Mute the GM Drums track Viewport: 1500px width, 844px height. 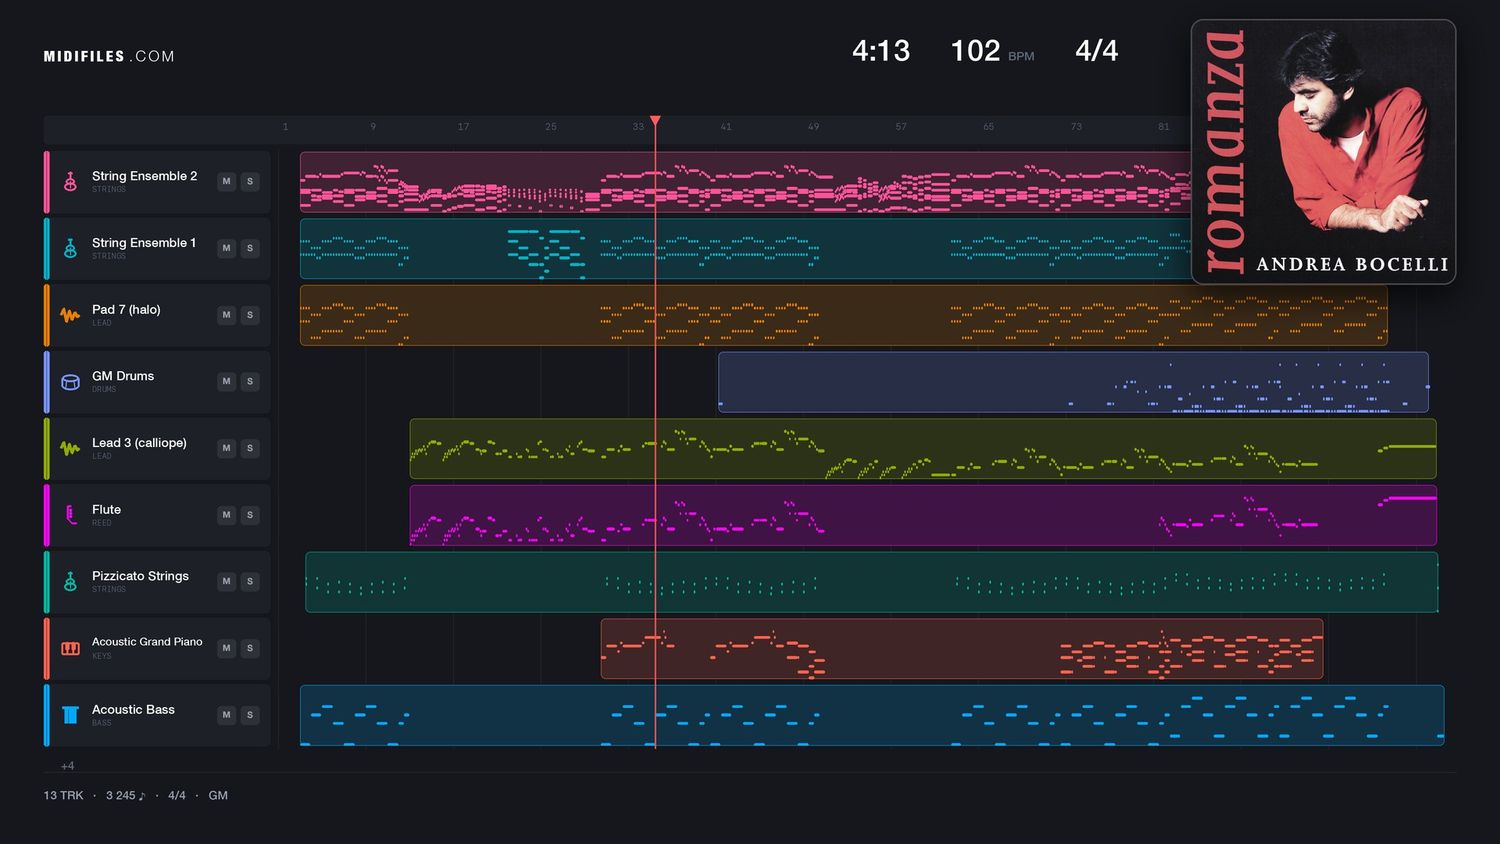pyautogui.click(x=226, y=382)
